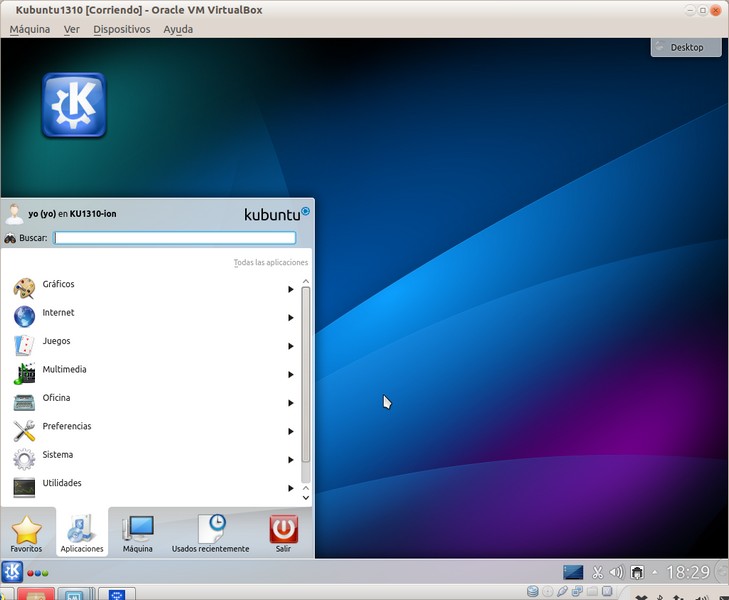Click in the Buscar search field
Image resolution: width=729 pixels, height=600 pixels.
[175, 238]
